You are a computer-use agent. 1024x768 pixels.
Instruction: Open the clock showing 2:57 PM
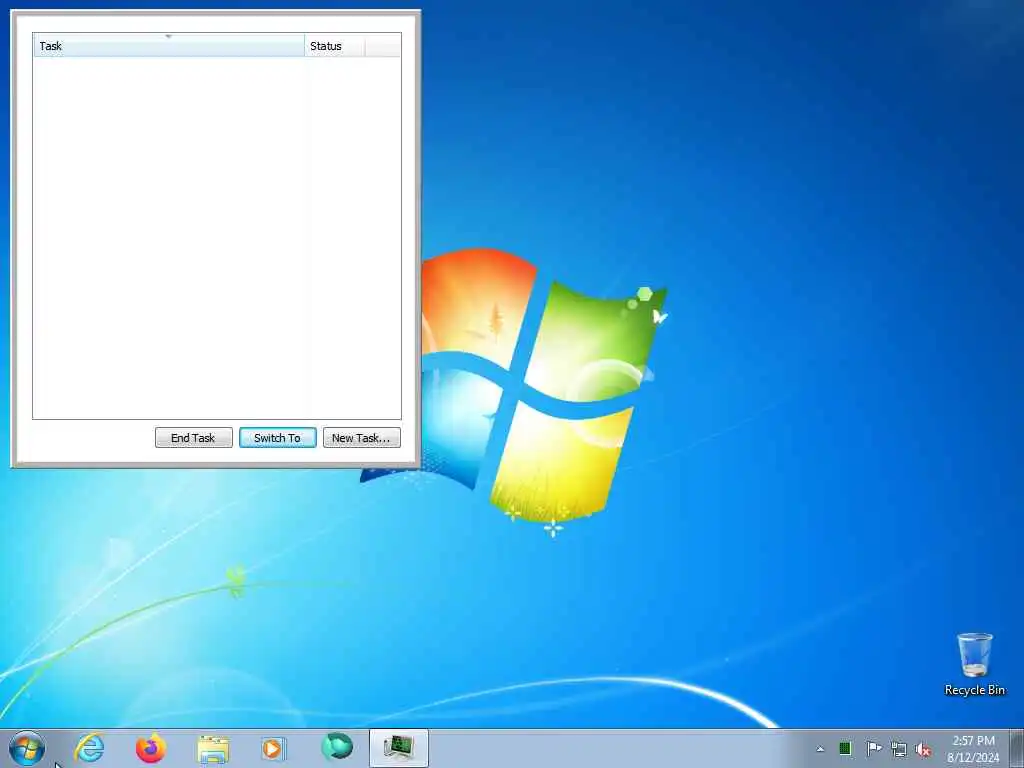973,749
